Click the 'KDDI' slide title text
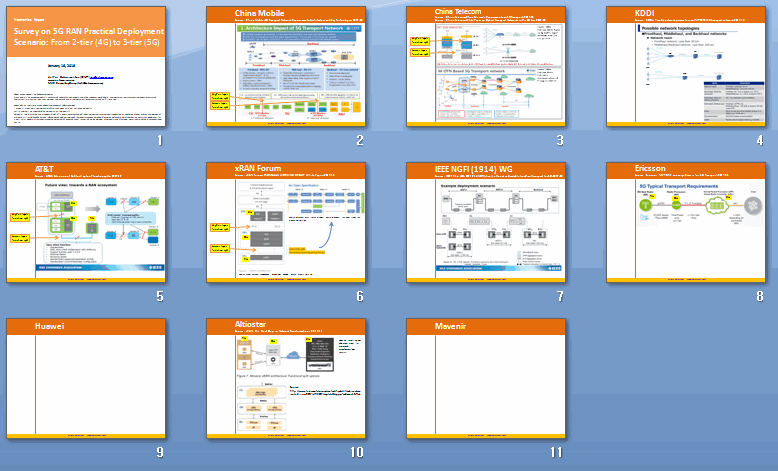 point(645,13)
